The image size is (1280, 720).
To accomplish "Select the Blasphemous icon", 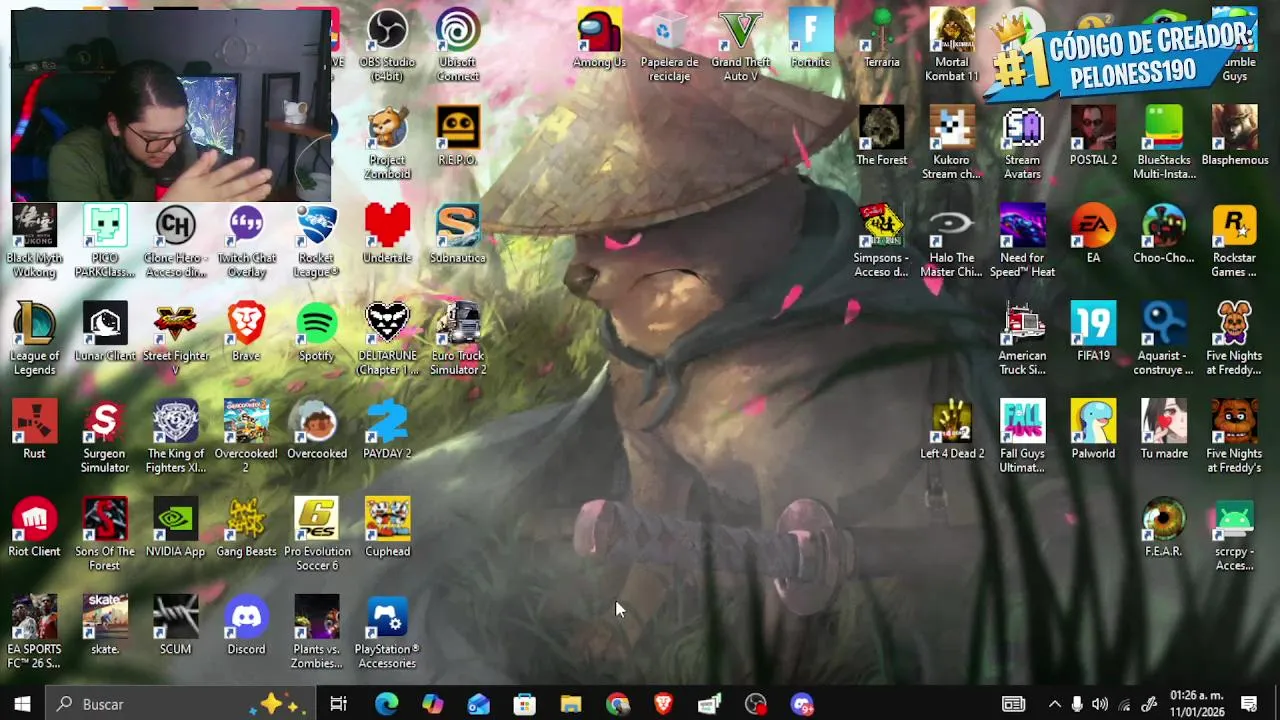I will point(1234,128).
